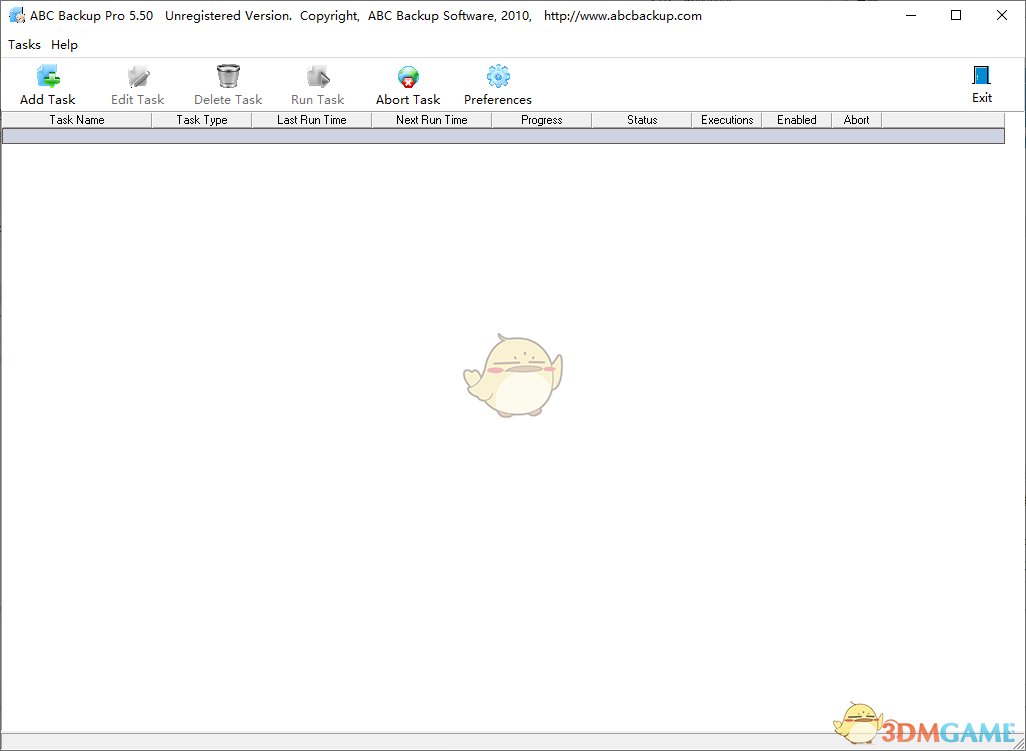1026x751 pixels.
Task: Click the Abort column header
Action: pyautogui.click(x=856, y=119)
